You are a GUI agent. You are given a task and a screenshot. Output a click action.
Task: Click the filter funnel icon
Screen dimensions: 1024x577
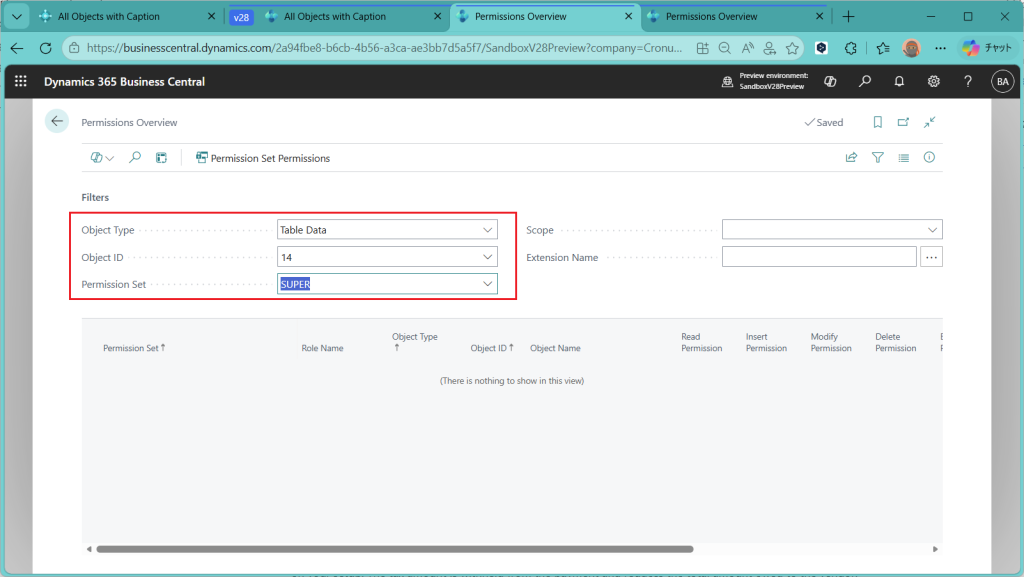point(878,158)
